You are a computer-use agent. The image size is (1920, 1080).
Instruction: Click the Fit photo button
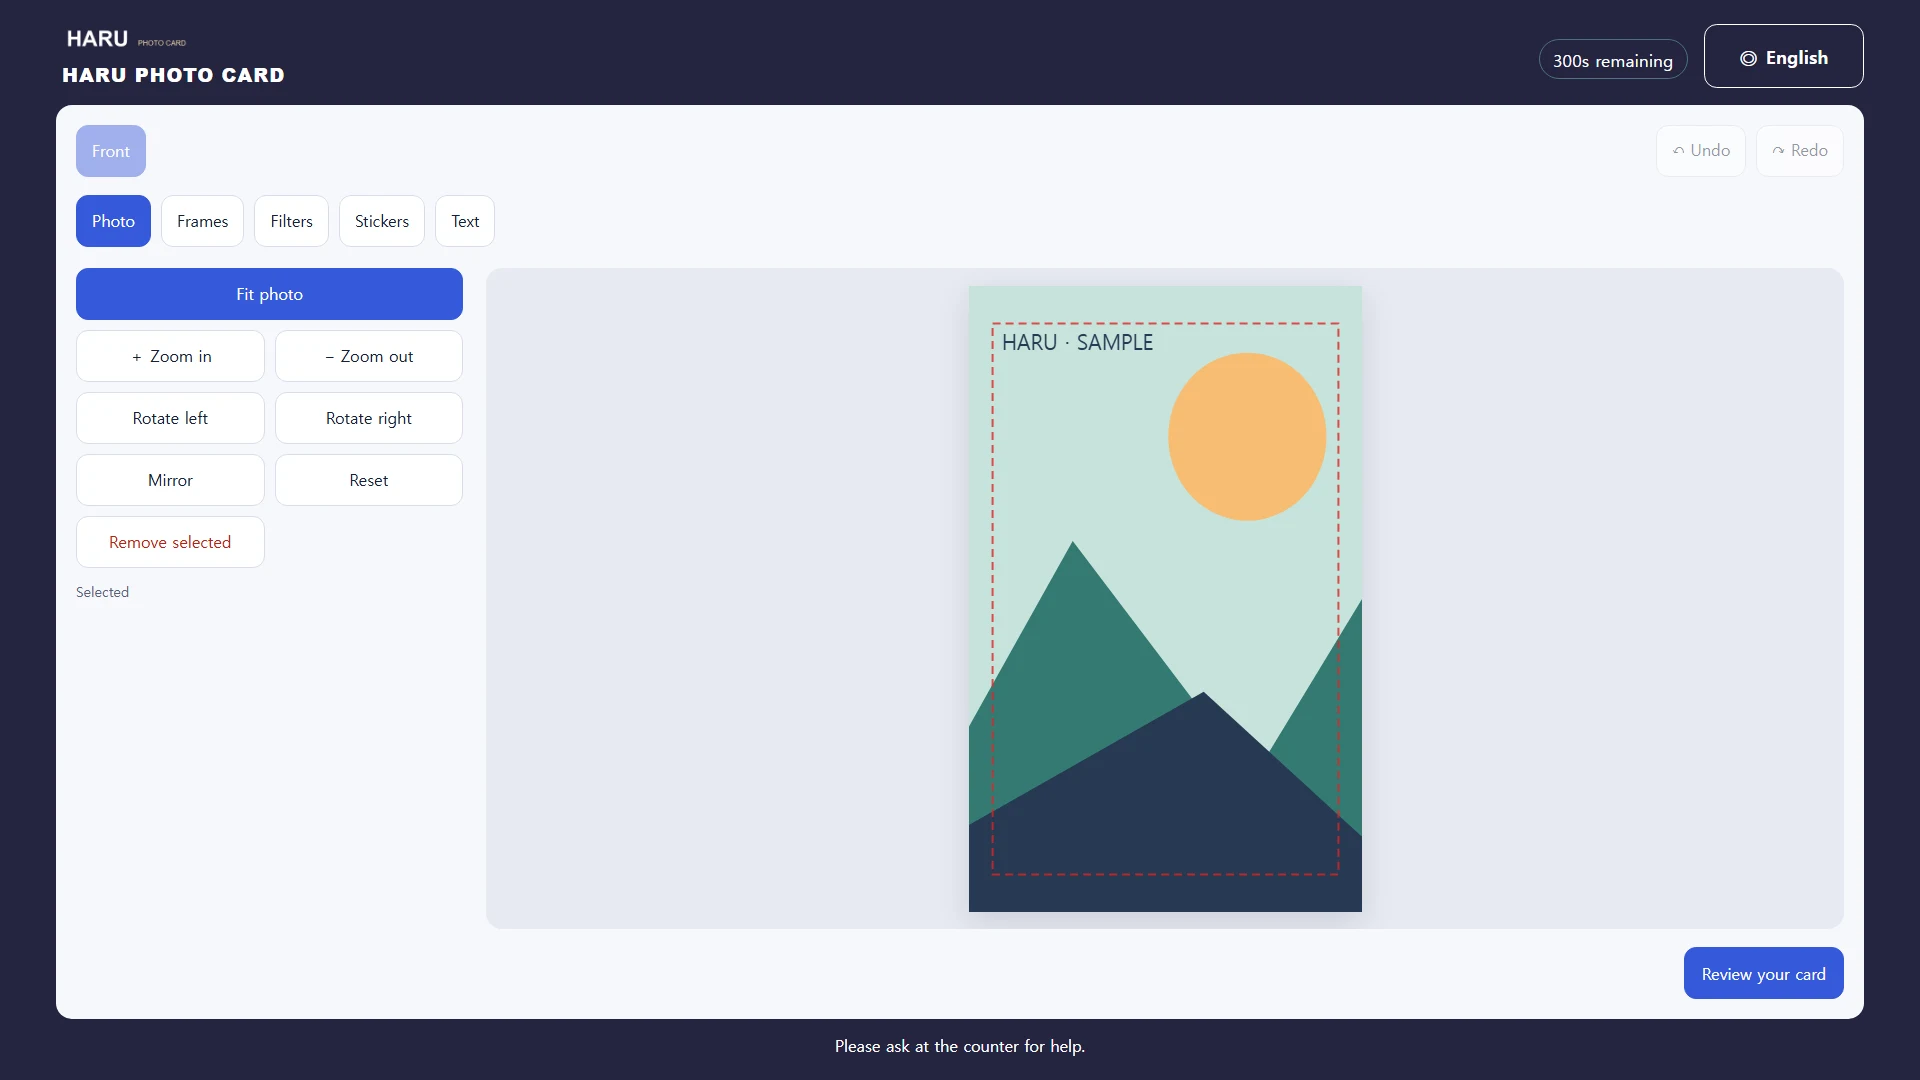269,294
